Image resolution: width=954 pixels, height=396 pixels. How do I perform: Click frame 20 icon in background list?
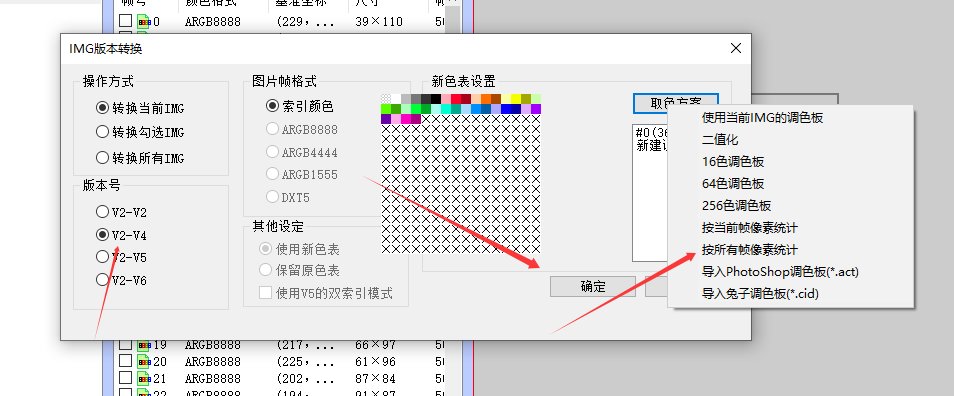144,361
